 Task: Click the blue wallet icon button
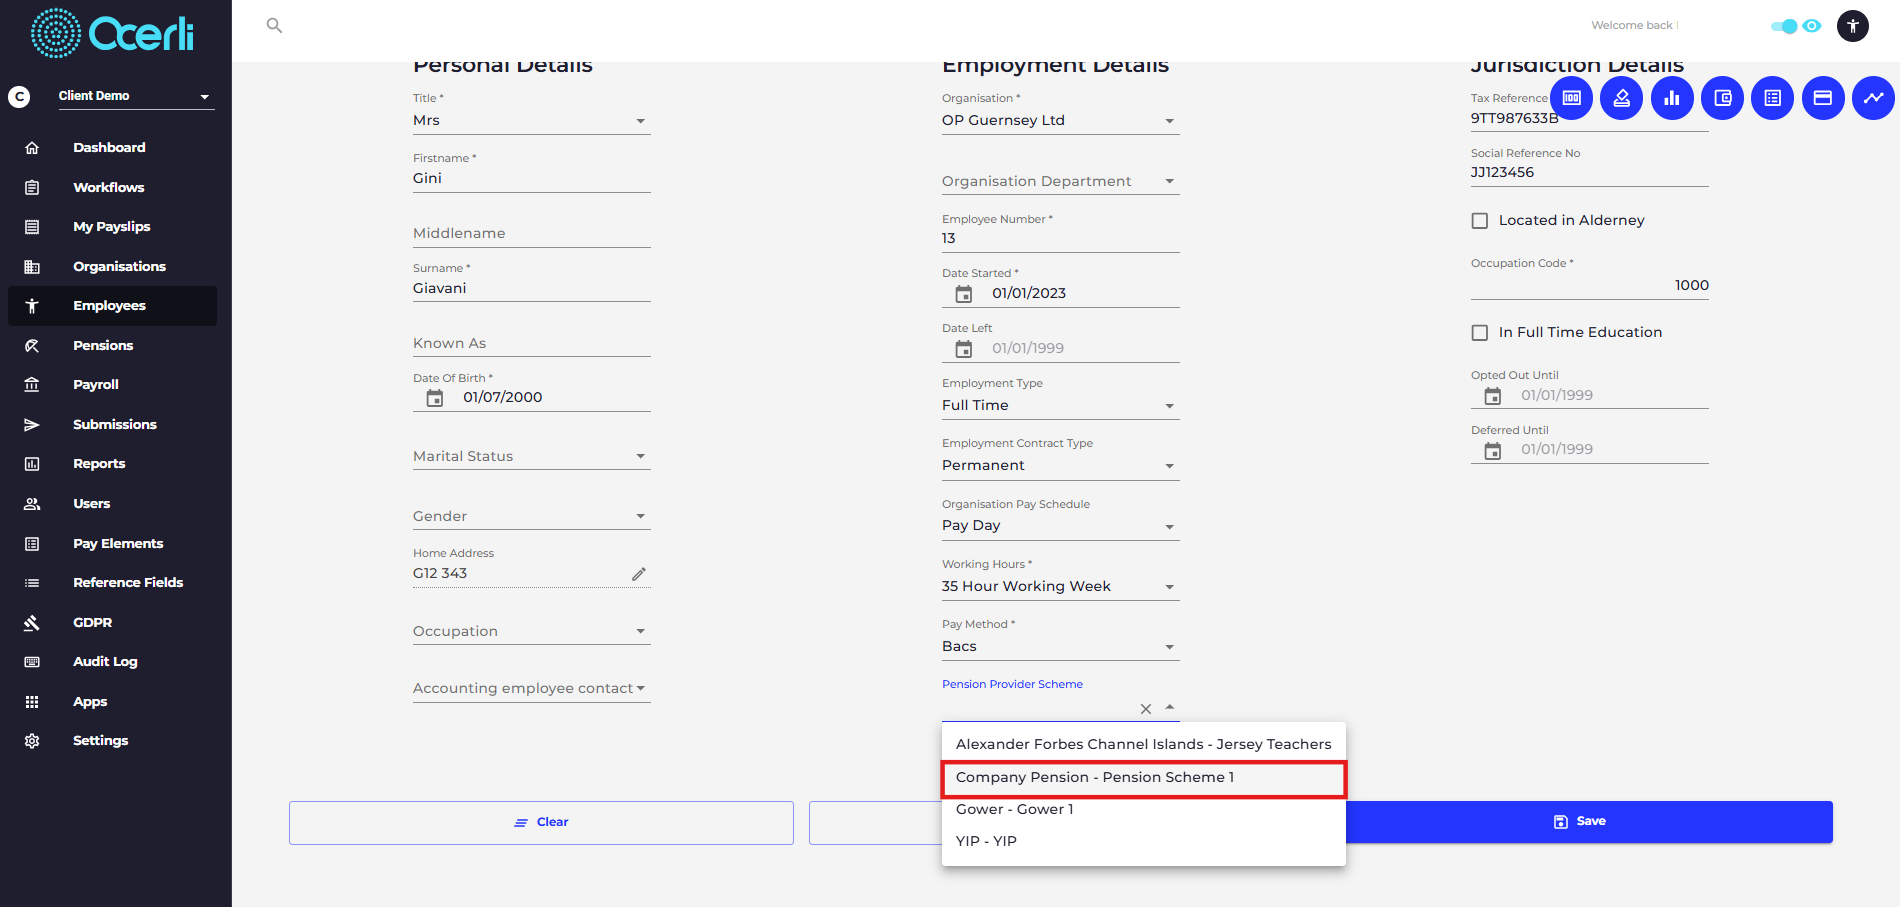coord(1722,98)
